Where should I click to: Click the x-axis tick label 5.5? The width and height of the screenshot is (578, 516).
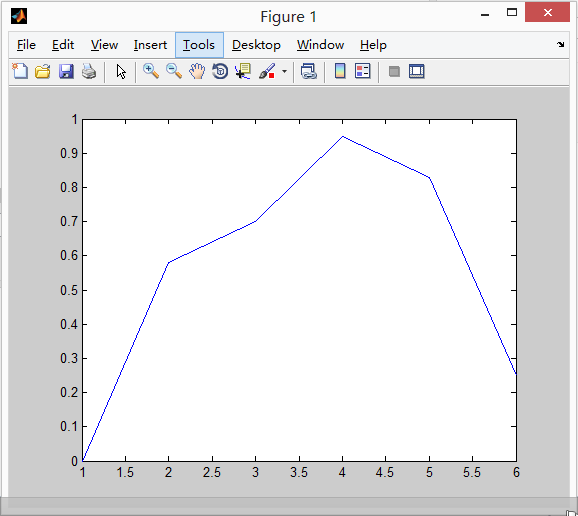tap(472, 473)
